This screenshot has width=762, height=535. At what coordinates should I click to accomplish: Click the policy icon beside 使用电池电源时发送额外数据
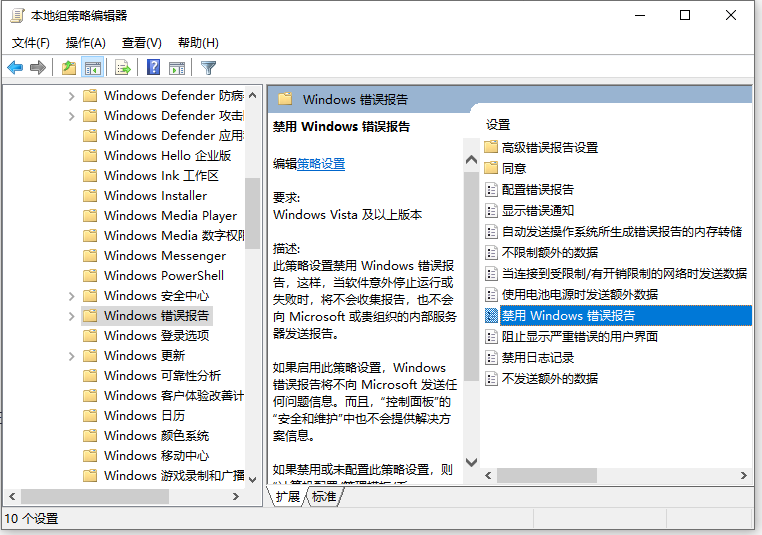[x=491, y=294]
